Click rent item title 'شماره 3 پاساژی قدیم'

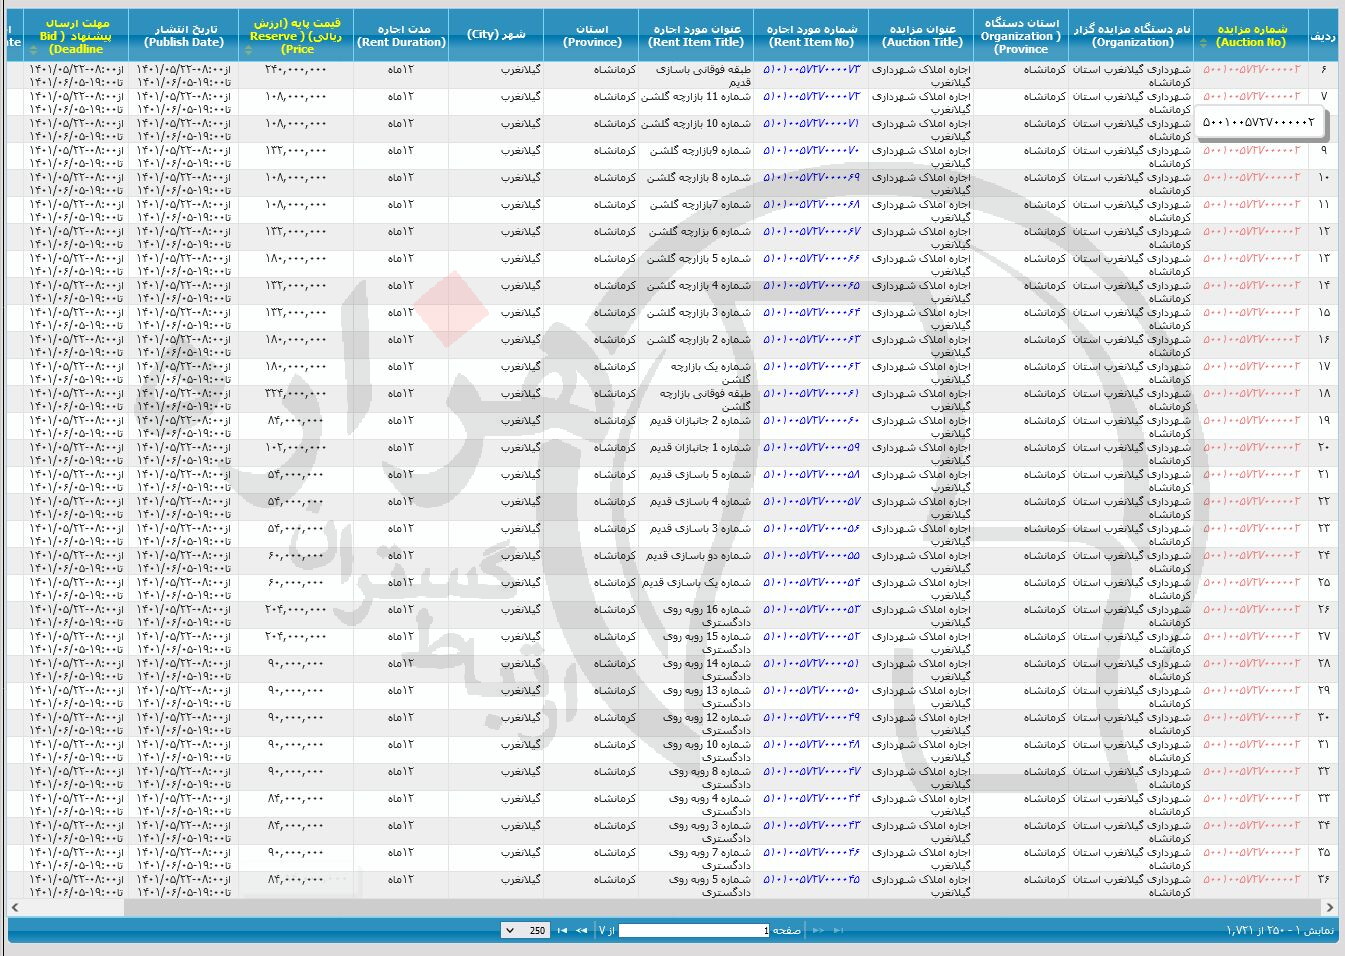700,529
